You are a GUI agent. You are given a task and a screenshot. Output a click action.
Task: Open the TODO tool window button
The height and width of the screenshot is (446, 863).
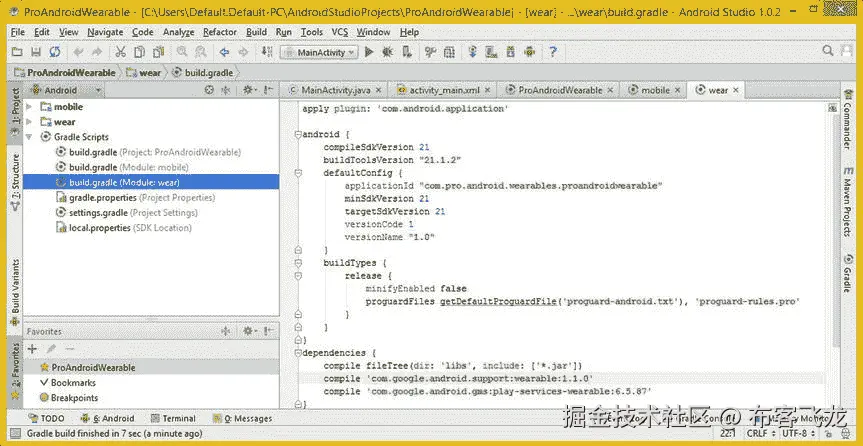pos(46,418)
